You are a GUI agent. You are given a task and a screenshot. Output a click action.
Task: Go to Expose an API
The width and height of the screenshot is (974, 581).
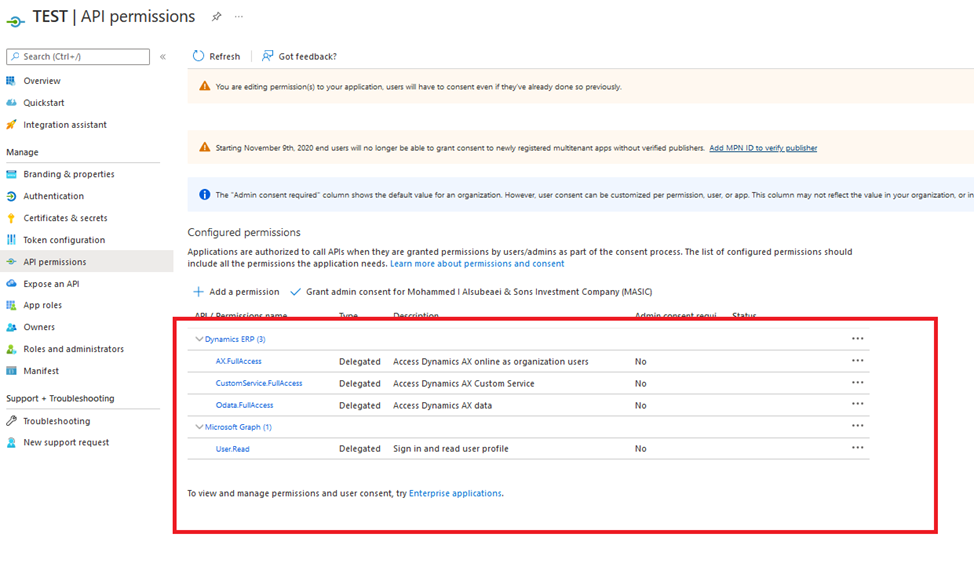coord(51,283)
